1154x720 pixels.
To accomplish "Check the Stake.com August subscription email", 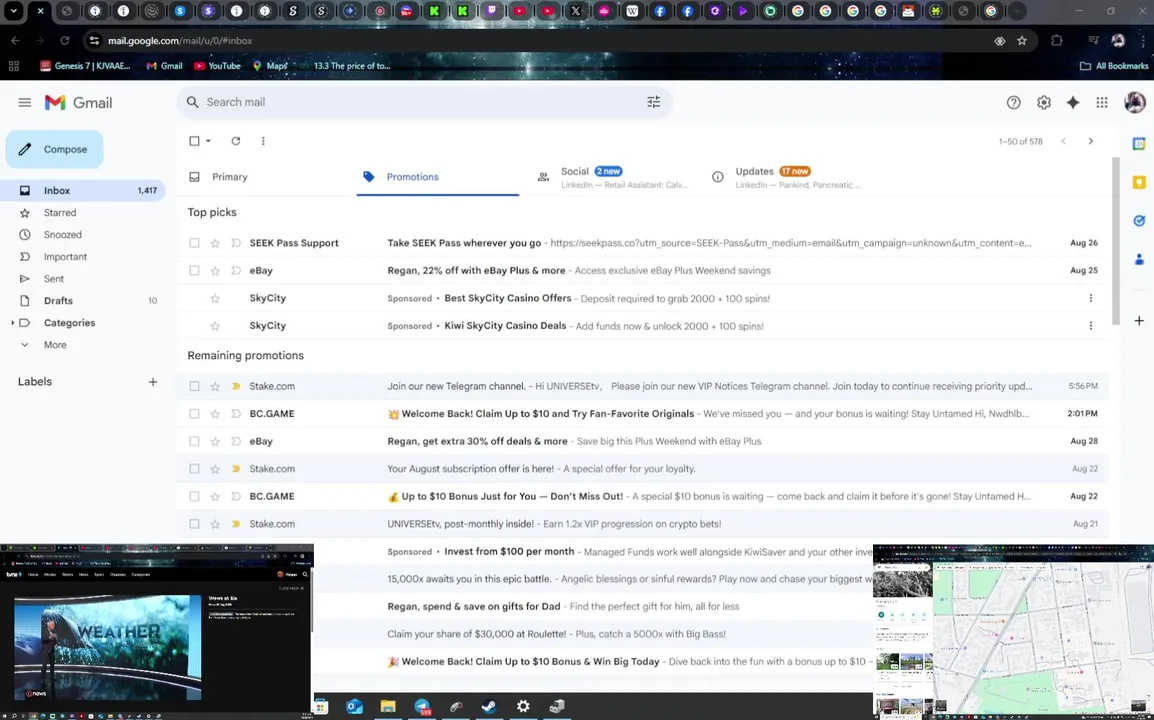I will coord(194,468).
